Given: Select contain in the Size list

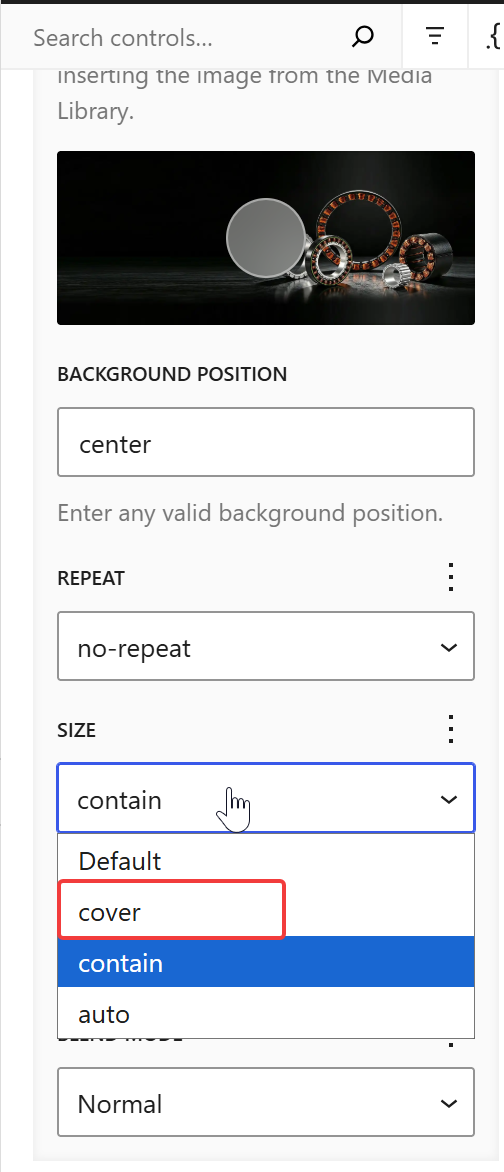Looking at the screenshot, I should [x=265, y=962].
